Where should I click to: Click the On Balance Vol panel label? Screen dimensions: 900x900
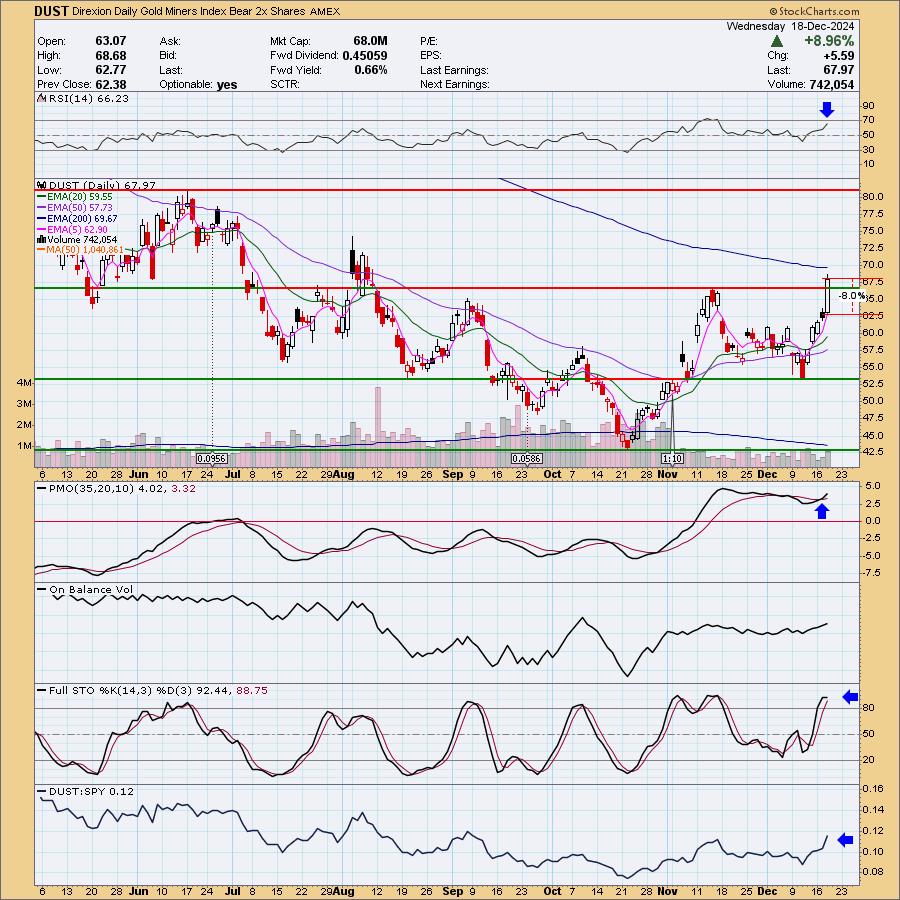pos(91,589)
